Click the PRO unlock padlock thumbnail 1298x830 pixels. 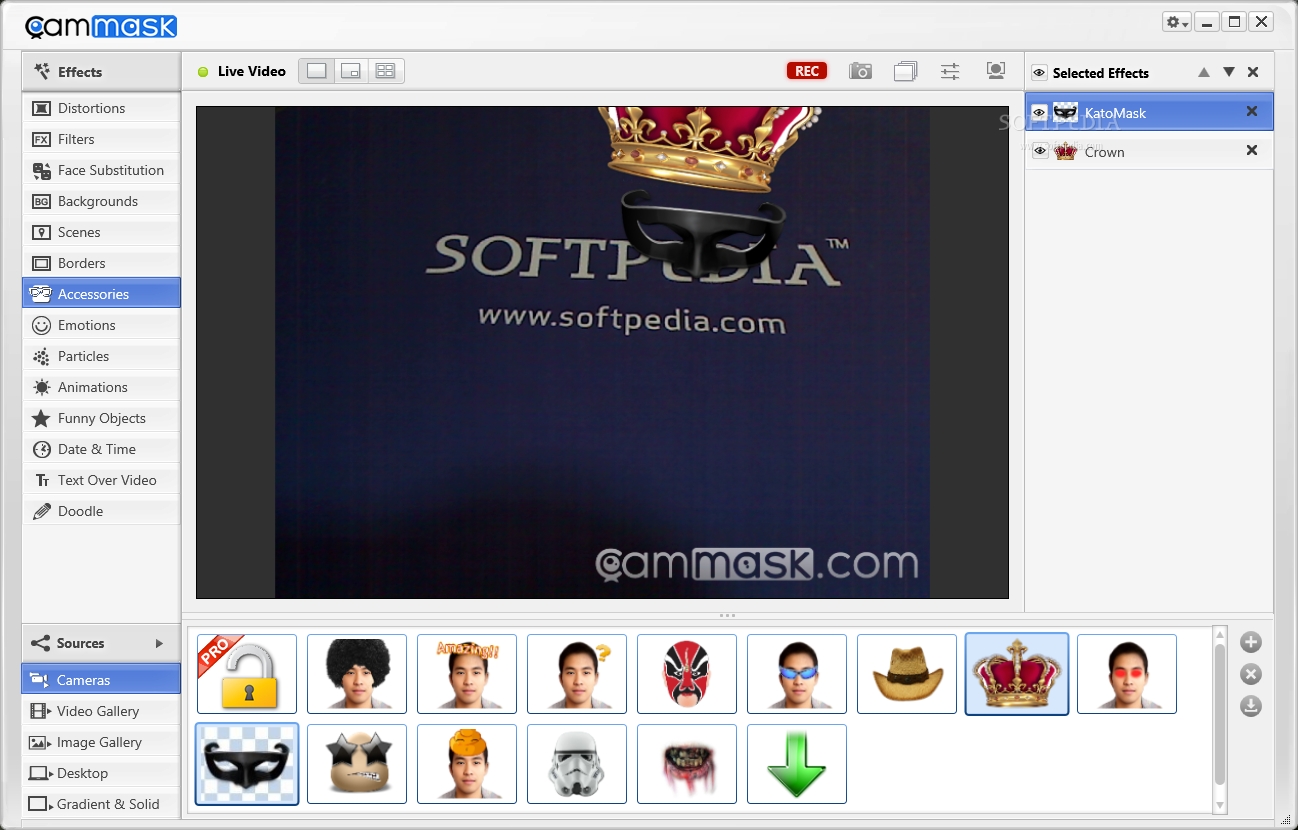tap(247, 674)
